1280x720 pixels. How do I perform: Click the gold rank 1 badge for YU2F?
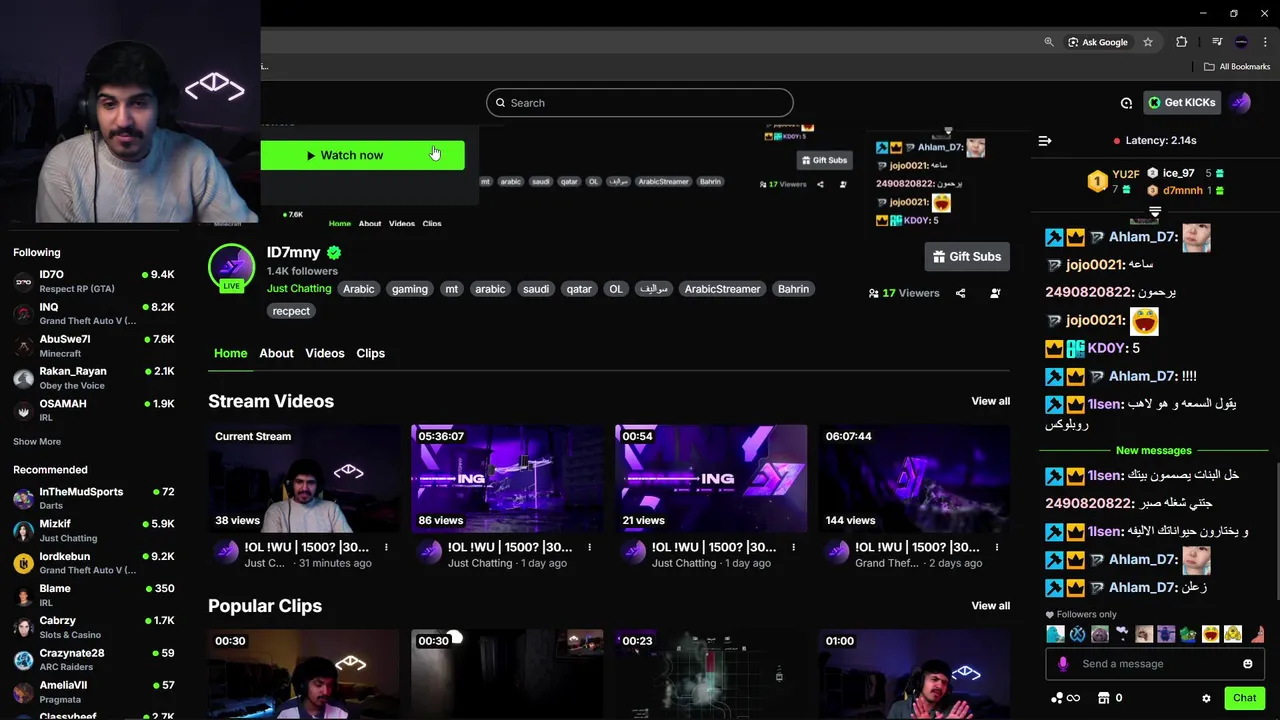pyautogui.click(x=1097, y=181)
